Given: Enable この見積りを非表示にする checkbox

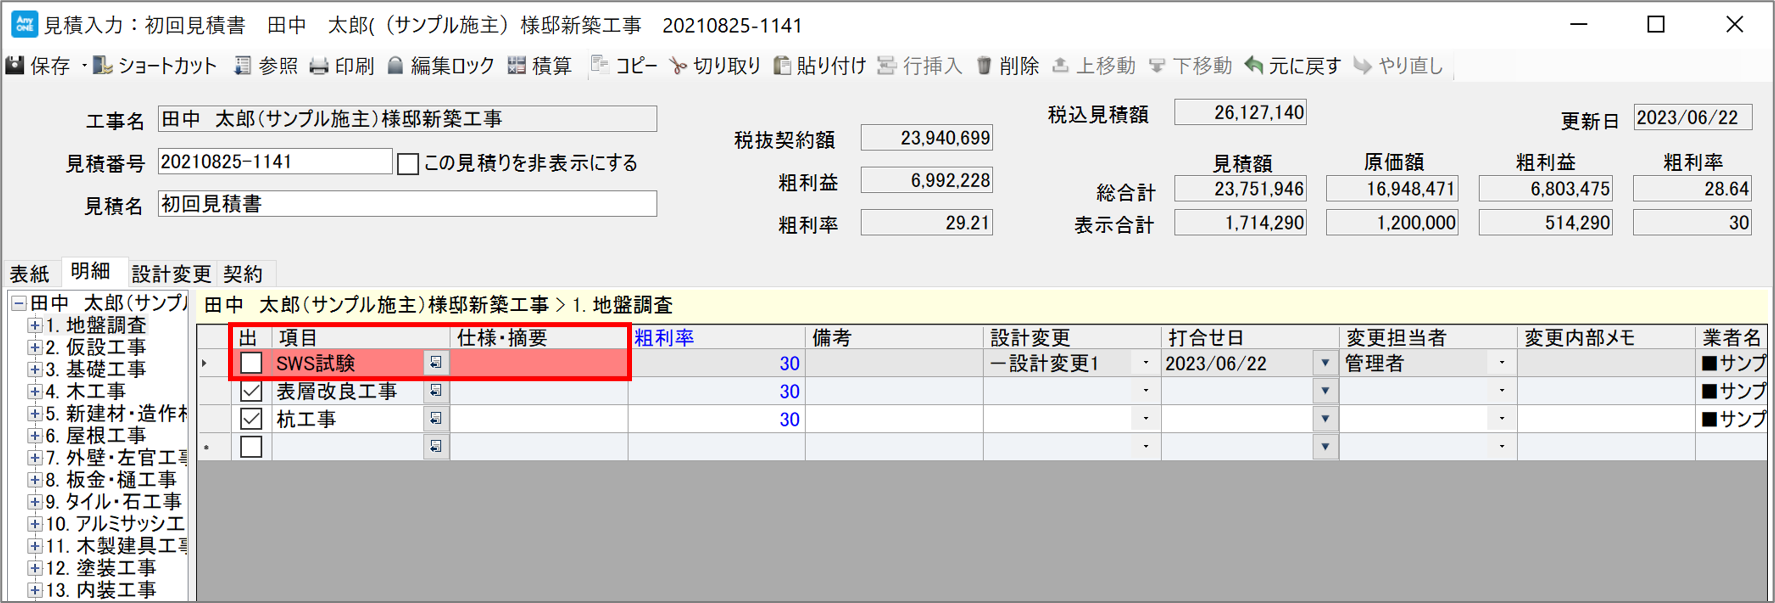Looking at the screenshot, I should [x=408, y=164].
